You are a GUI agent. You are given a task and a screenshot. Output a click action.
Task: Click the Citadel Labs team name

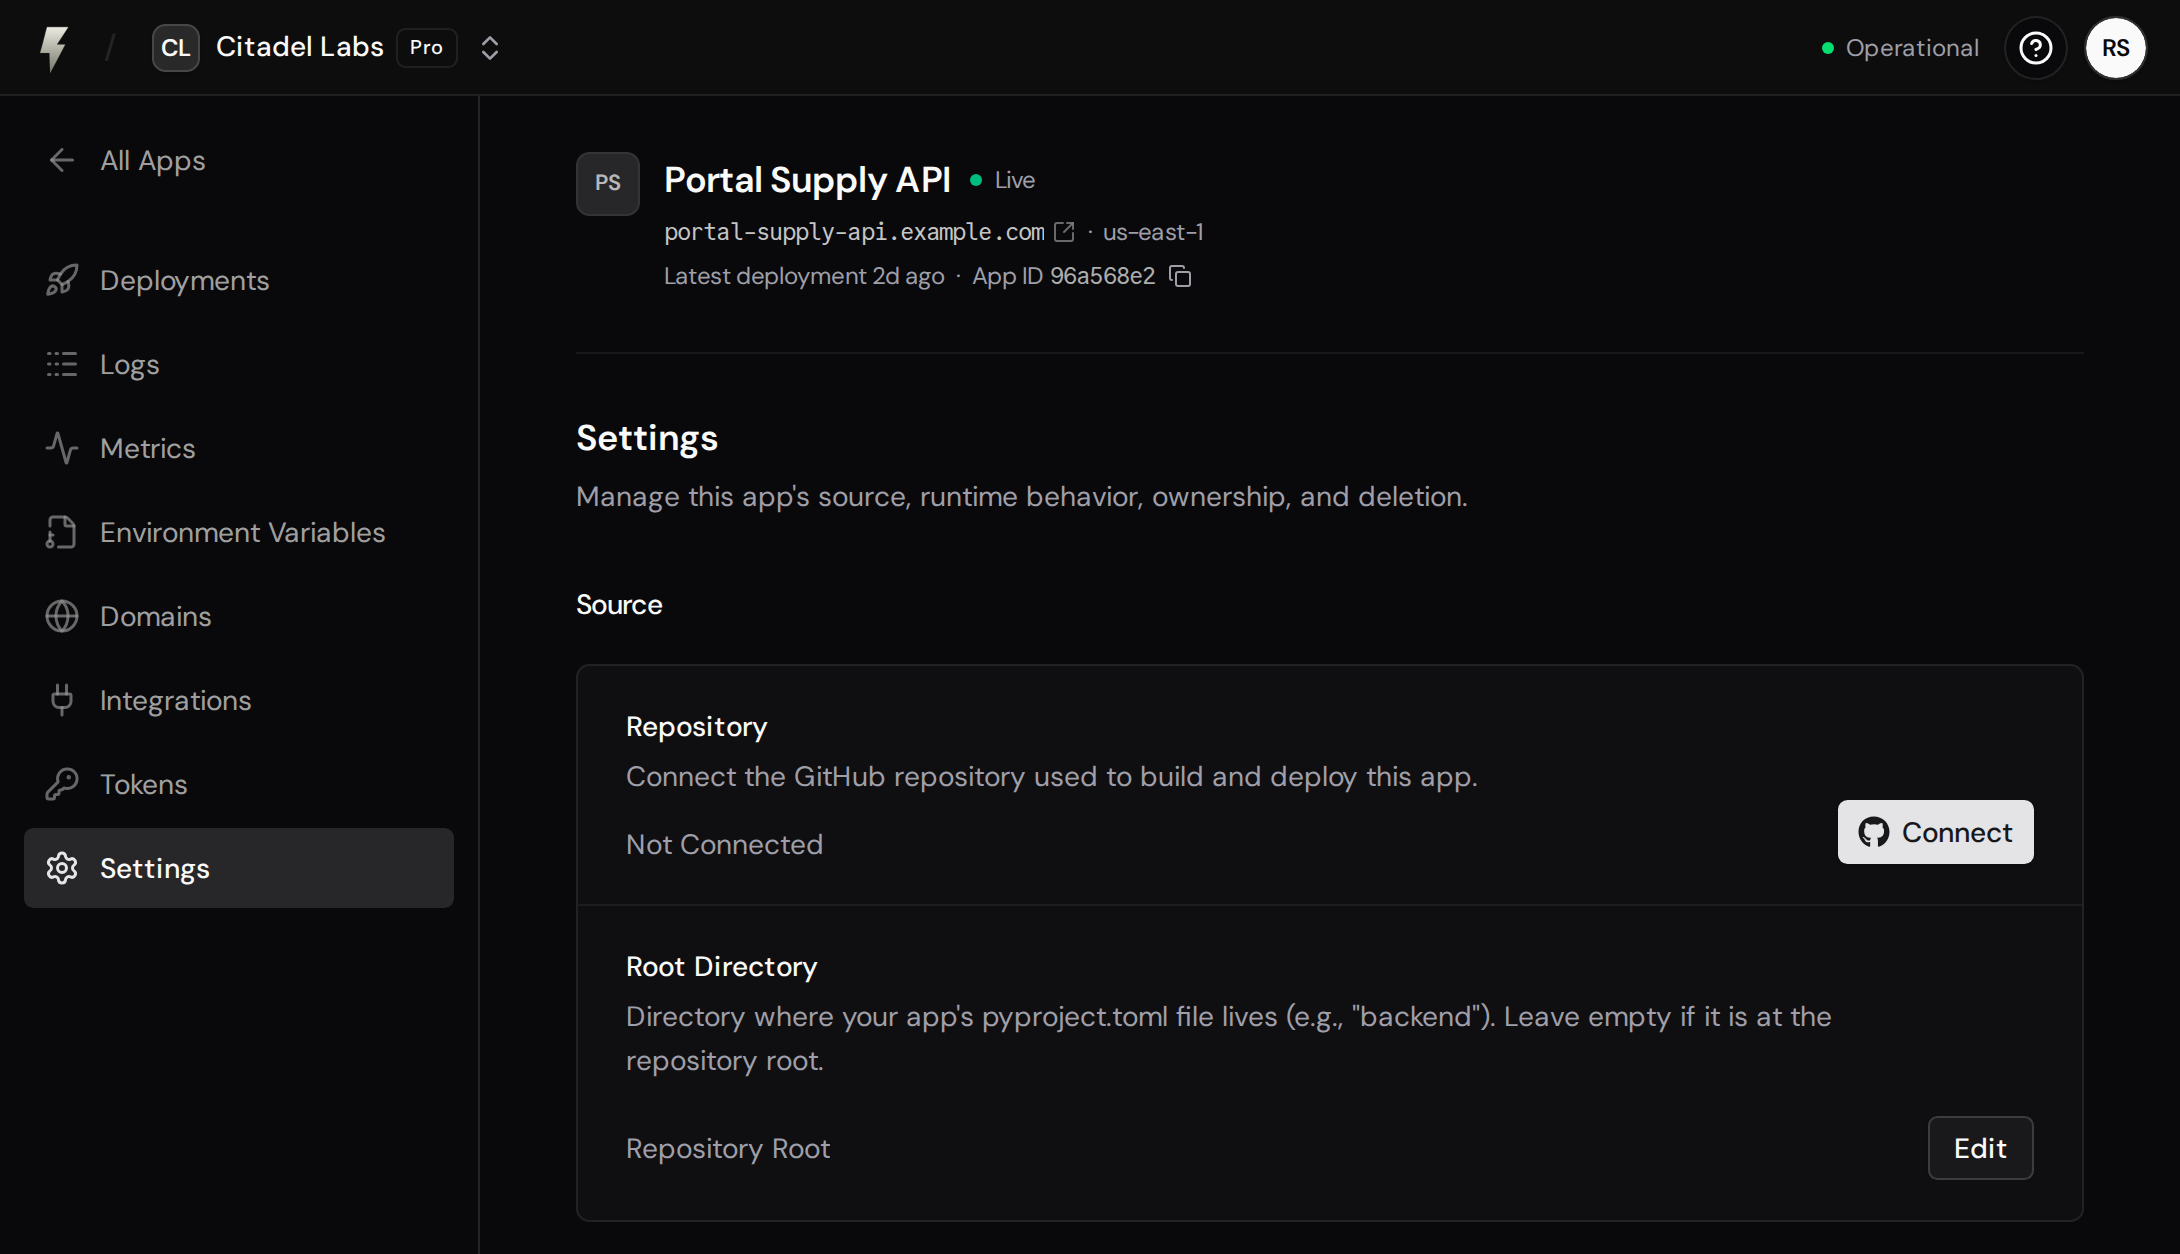(x=300, y=47)
